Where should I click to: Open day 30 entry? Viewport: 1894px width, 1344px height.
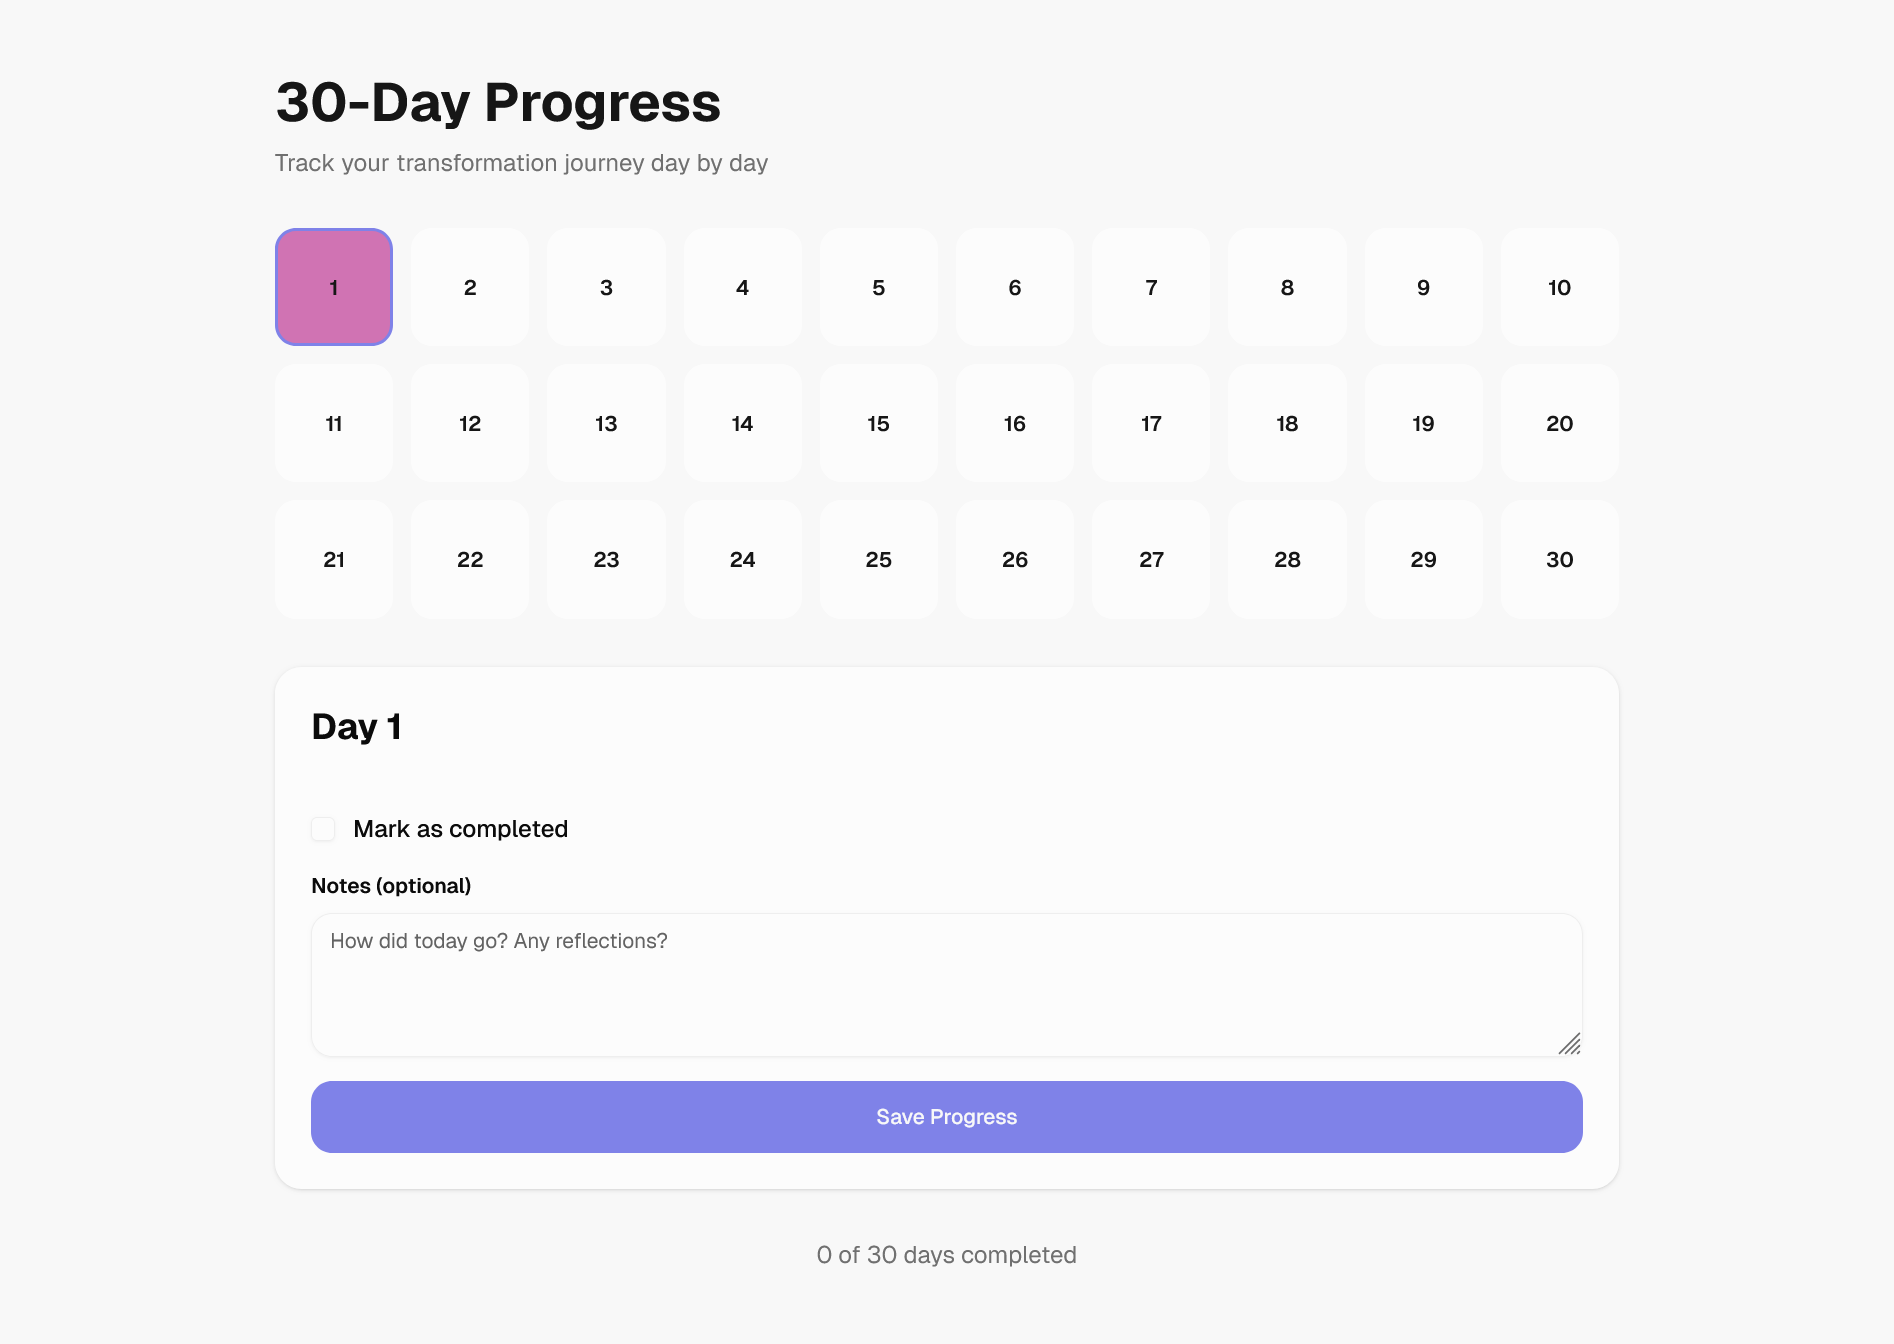coord(1560,559)
